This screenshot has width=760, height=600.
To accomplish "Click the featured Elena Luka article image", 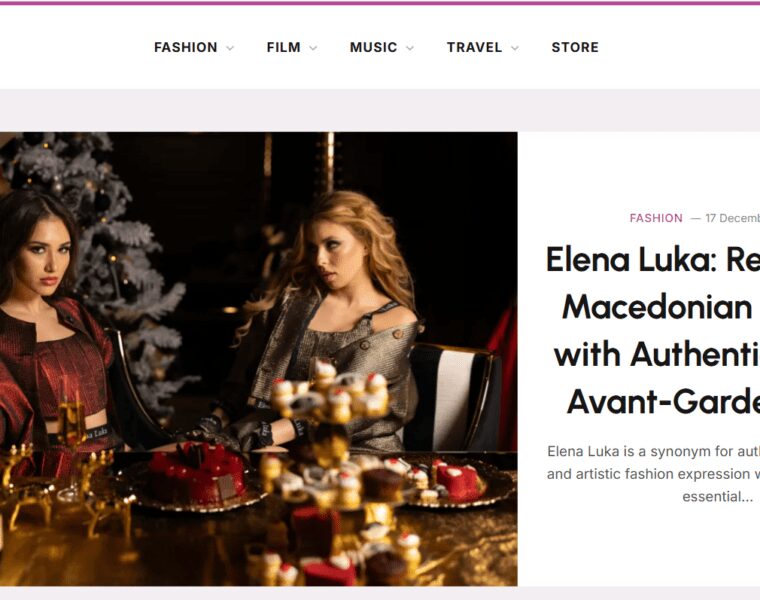I will (258, 359).
